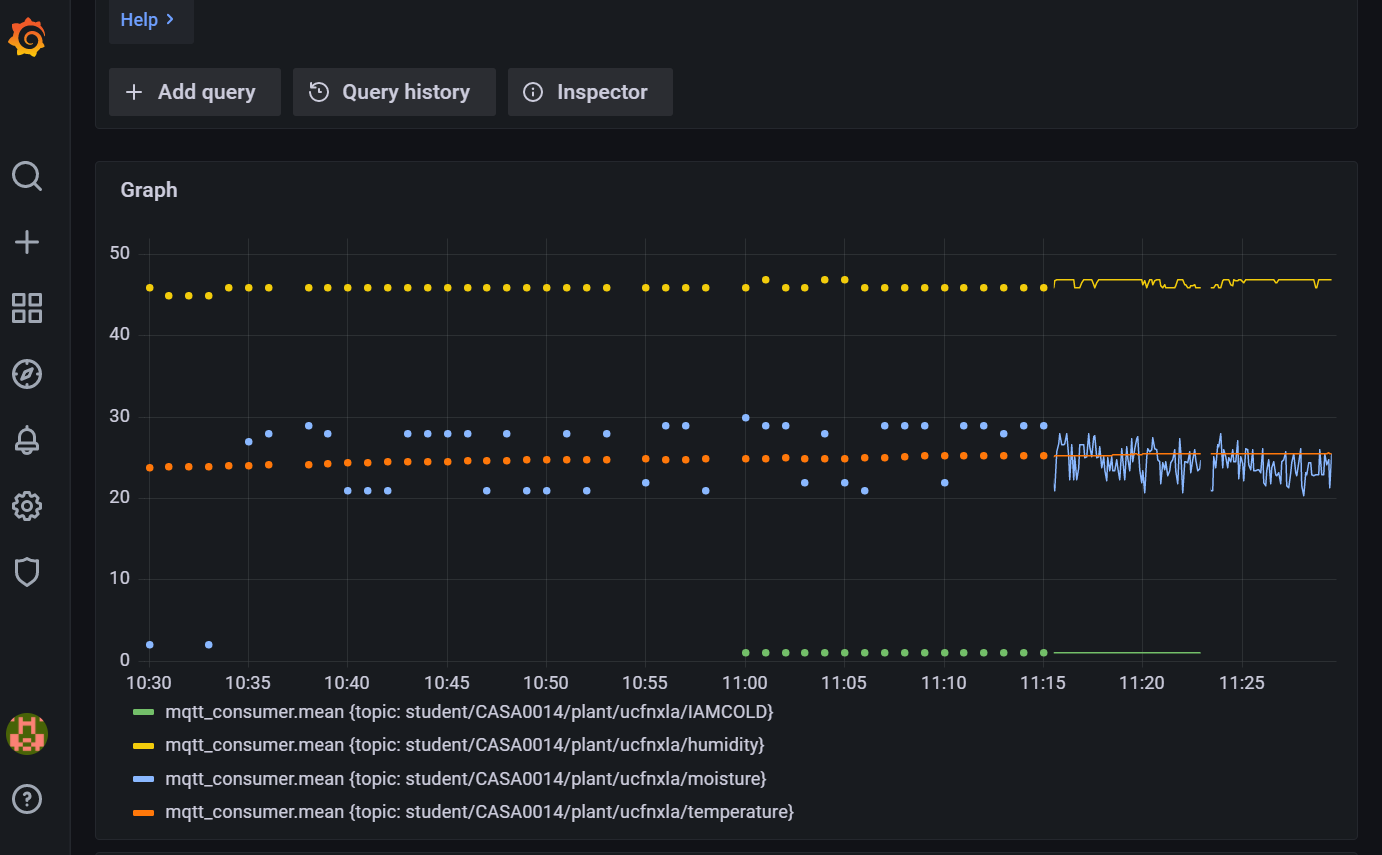The height and width of the screenshot is (855, 1382).
Task: Open the Grafana home logo
Action: [x=27, y=37]
